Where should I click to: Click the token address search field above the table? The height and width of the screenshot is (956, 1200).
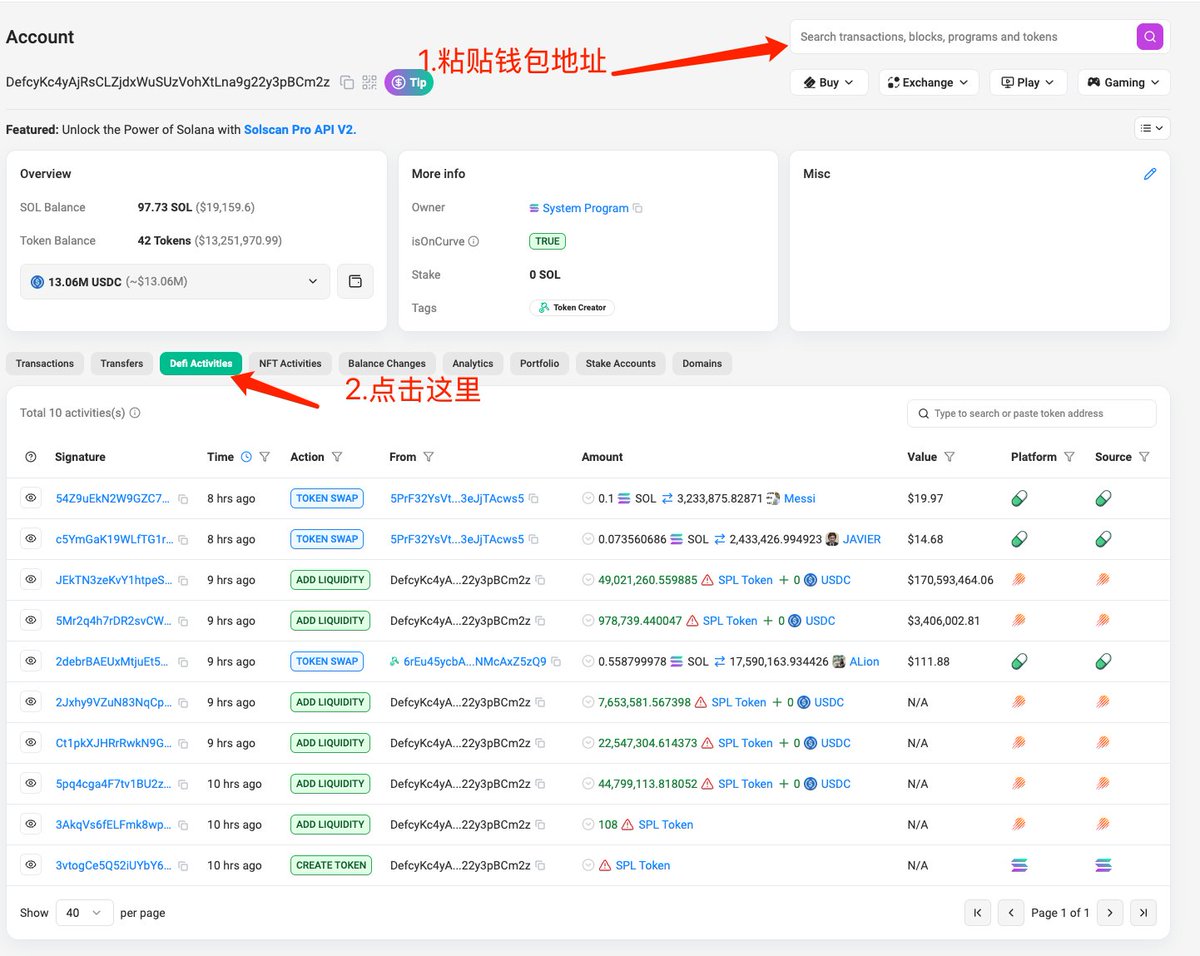(1031, 413)
